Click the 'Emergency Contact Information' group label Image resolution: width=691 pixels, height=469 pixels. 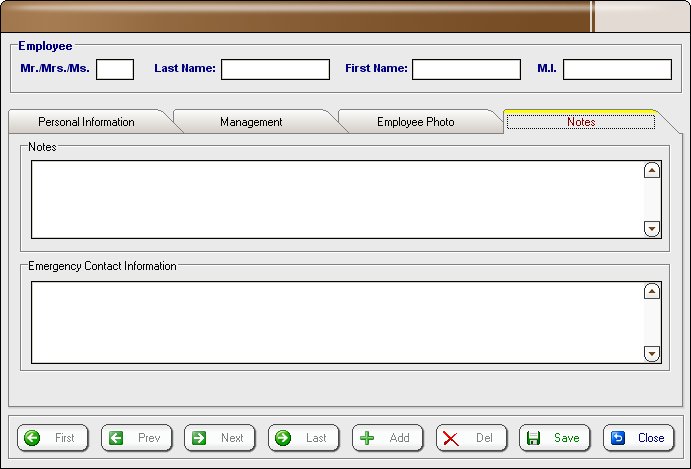(102, 266)
